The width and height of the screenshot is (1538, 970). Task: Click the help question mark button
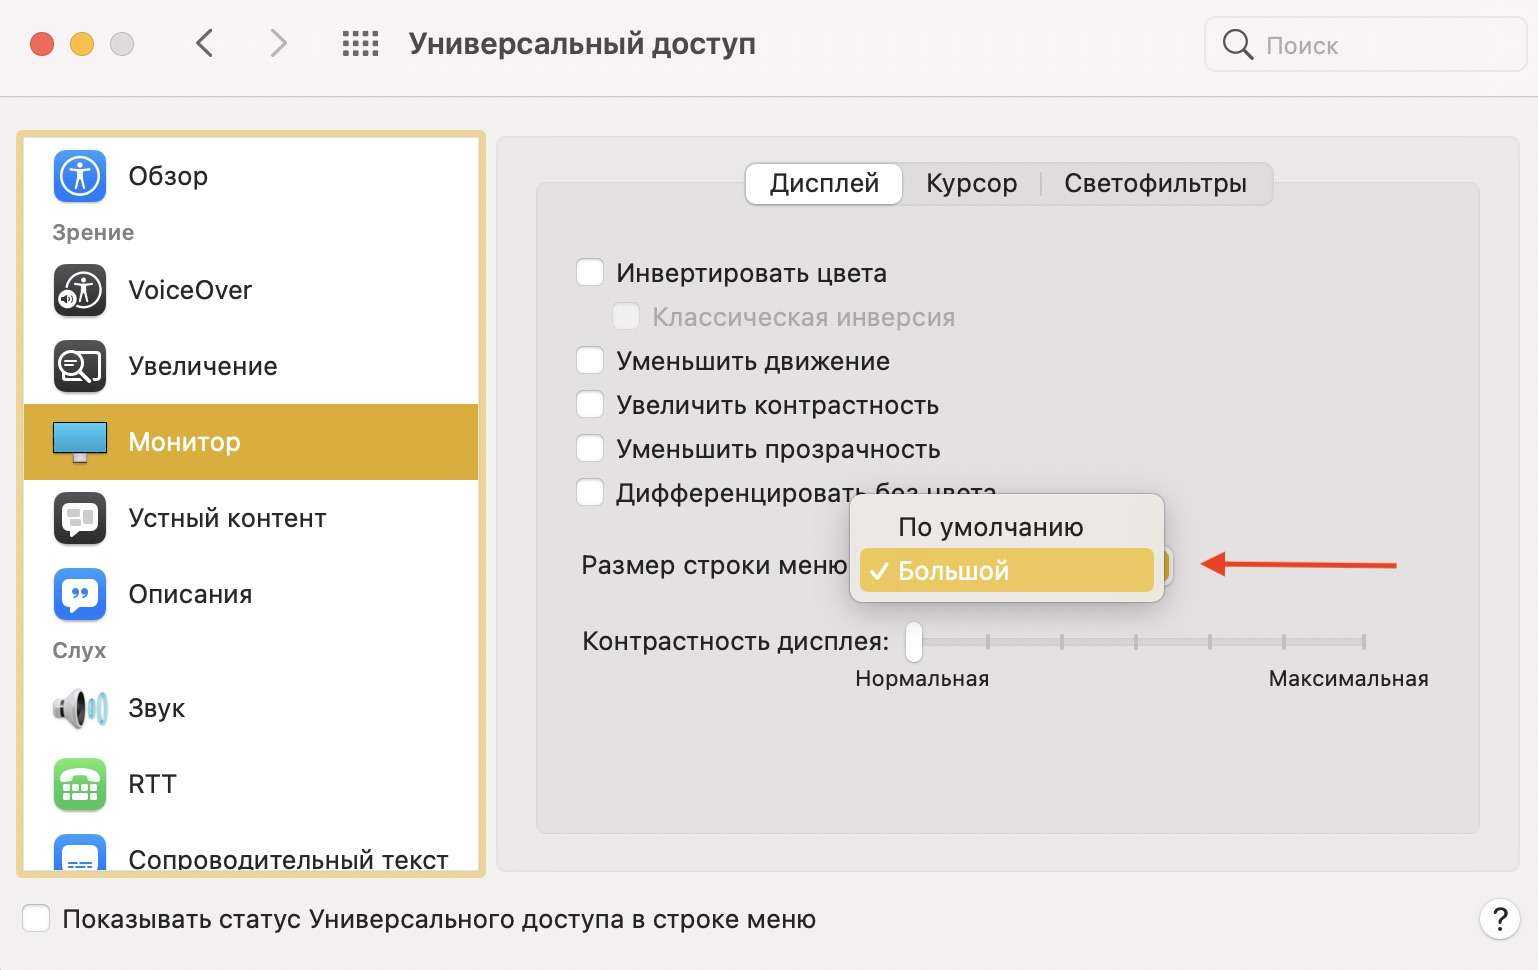click(1499, 919)
